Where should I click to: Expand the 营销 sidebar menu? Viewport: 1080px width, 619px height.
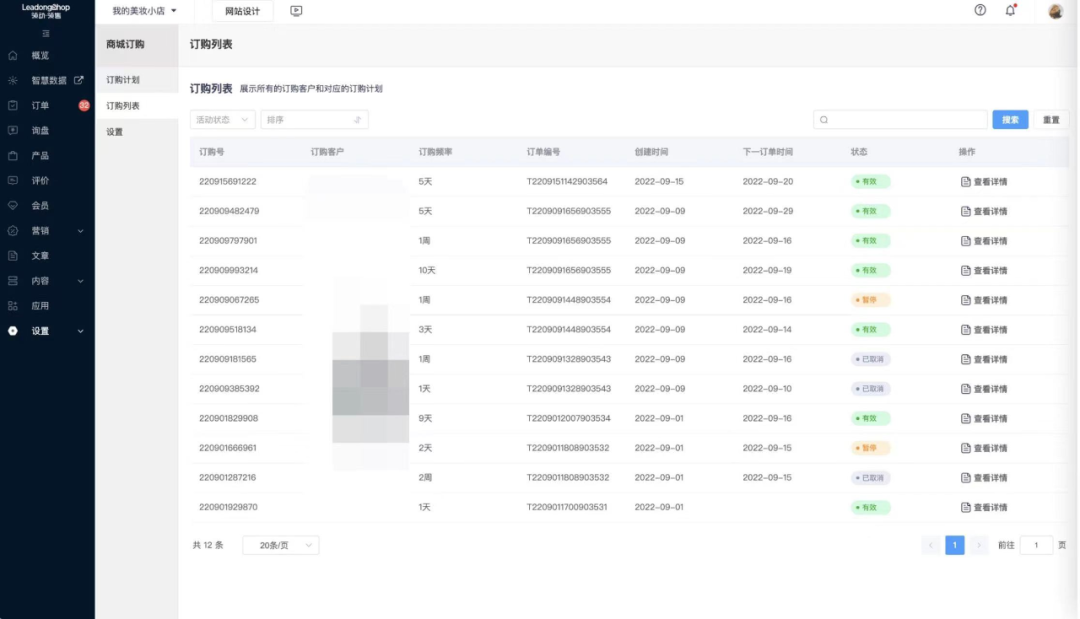tap(46, 231)
